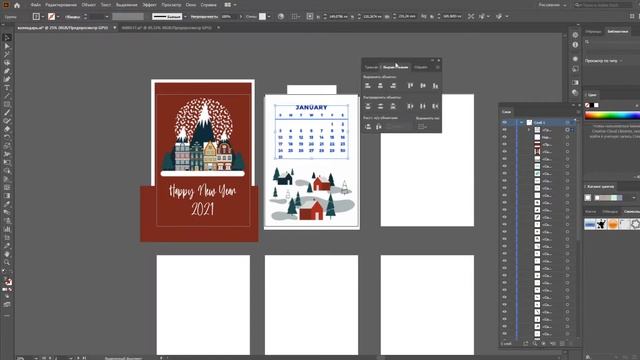Switch to the second document tab

167,28
